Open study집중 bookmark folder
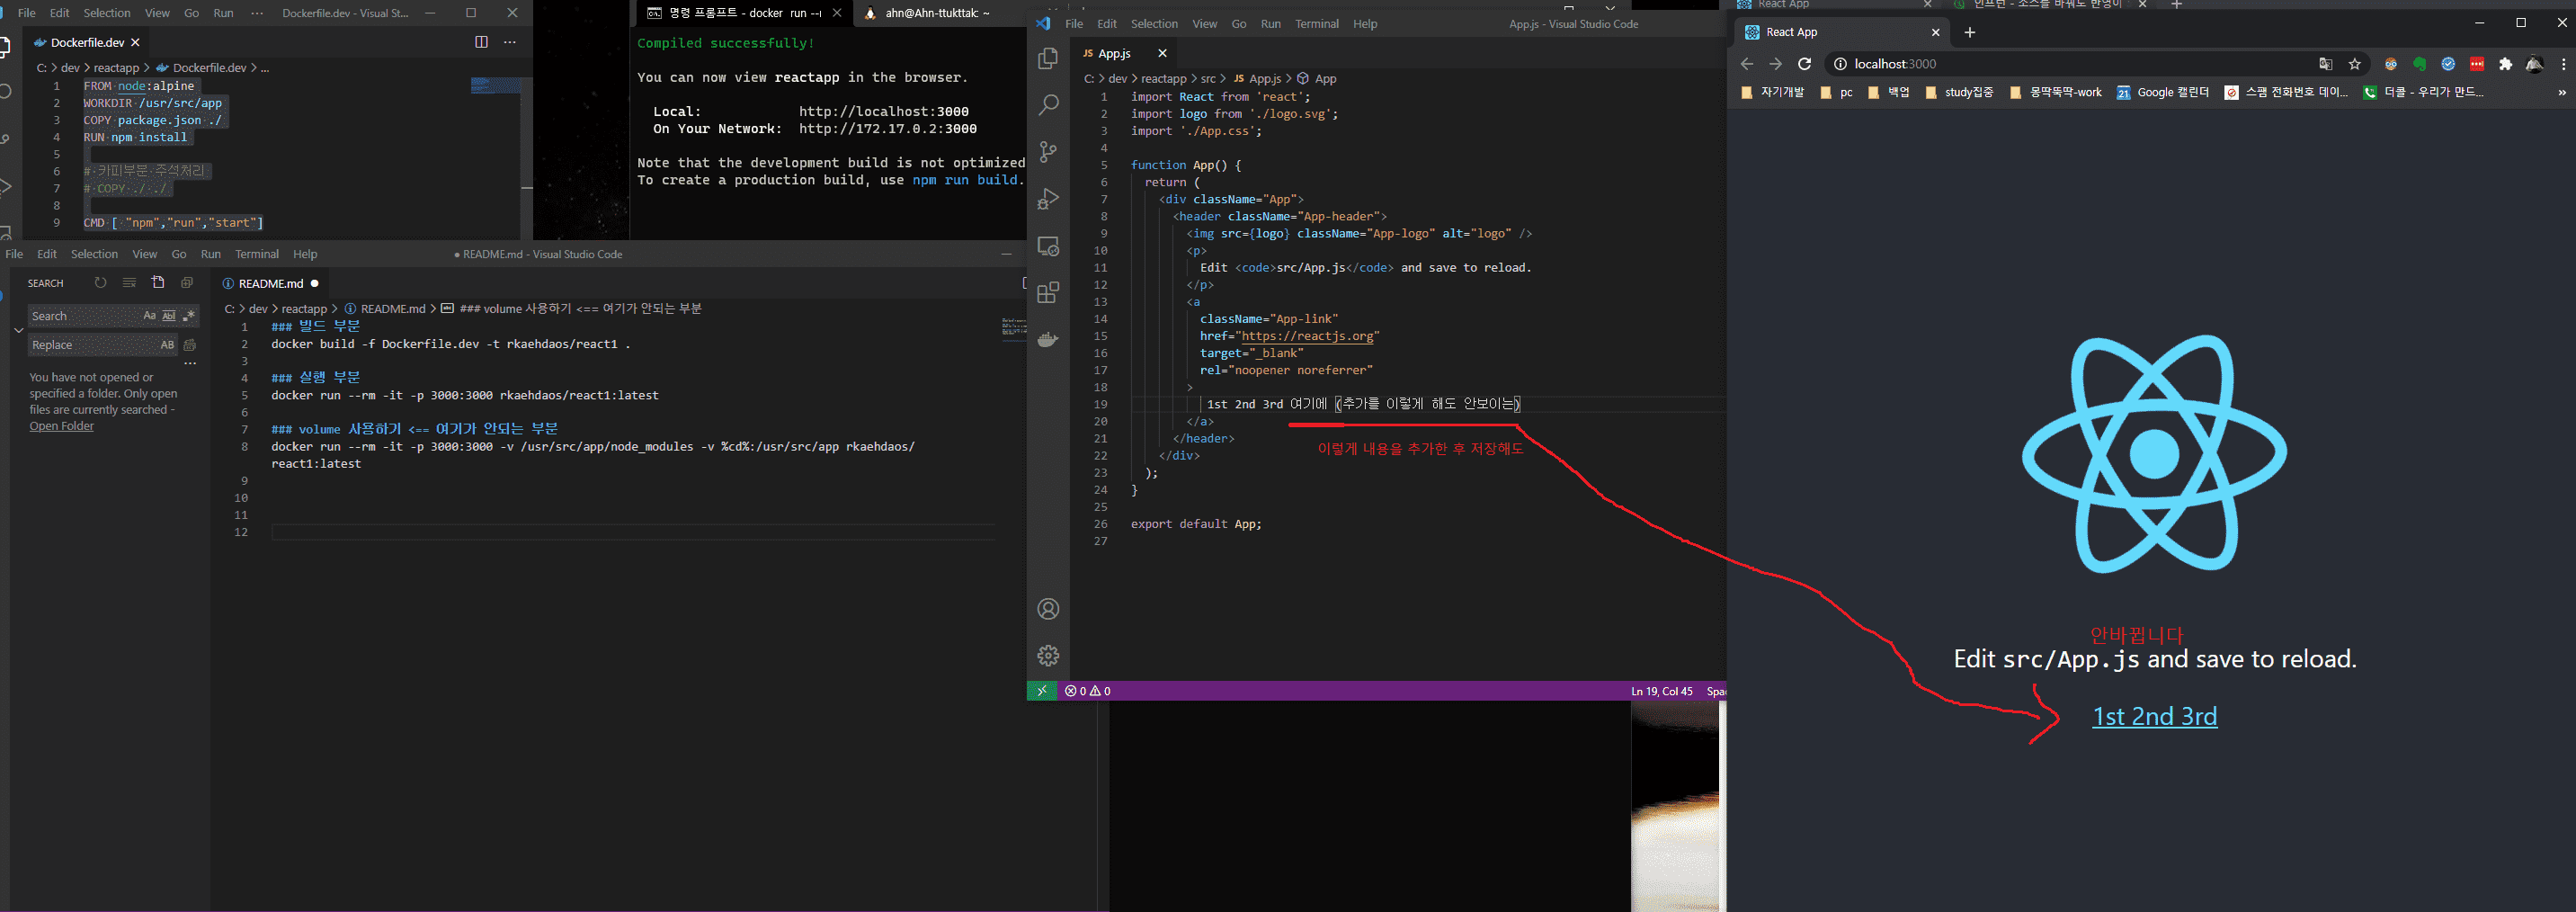2576x912 pixels. (1959, 92)
